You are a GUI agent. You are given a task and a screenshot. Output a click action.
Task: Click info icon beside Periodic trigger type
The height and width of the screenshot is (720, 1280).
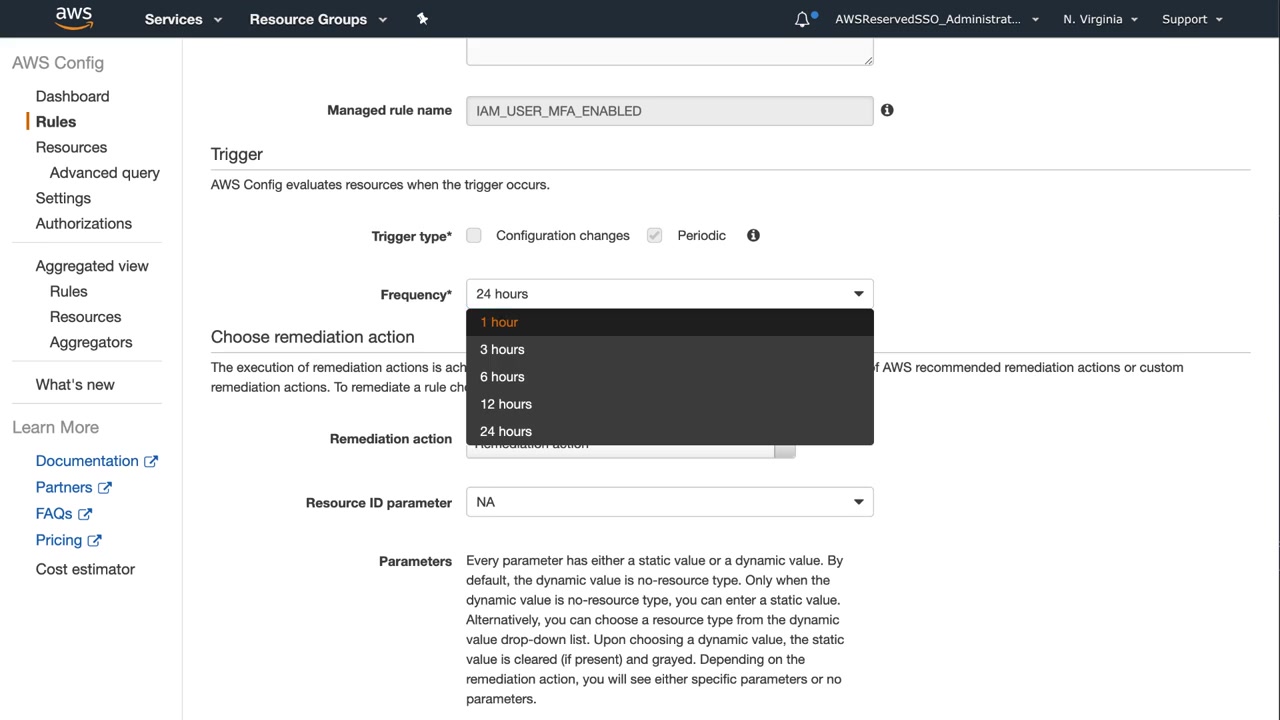point(753,235)
